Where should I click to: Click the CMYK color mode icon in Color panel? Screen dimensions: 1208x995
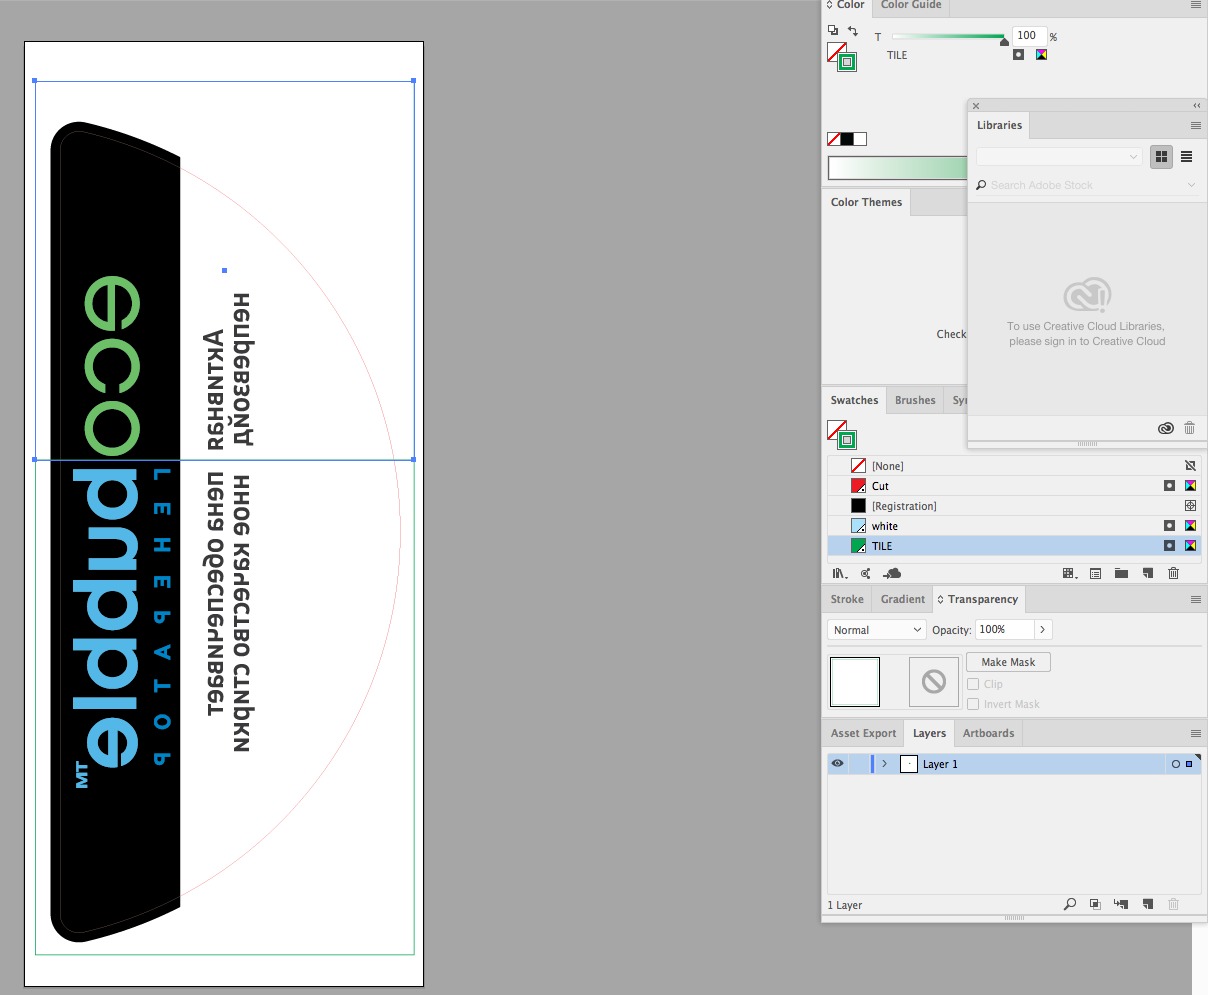pyautogui.click(x=1041, y=55)
